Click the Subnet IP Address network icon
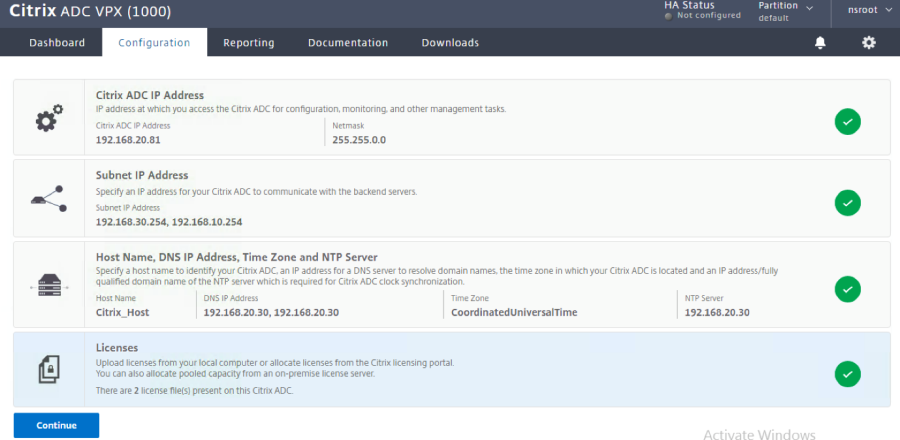The height and width of the screenshot is (440, 900). click(x=49, y=199)
